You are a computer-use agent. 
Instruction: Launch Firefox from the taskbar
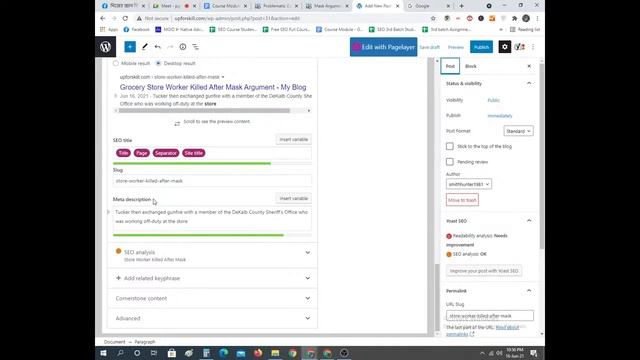(258, 353)
